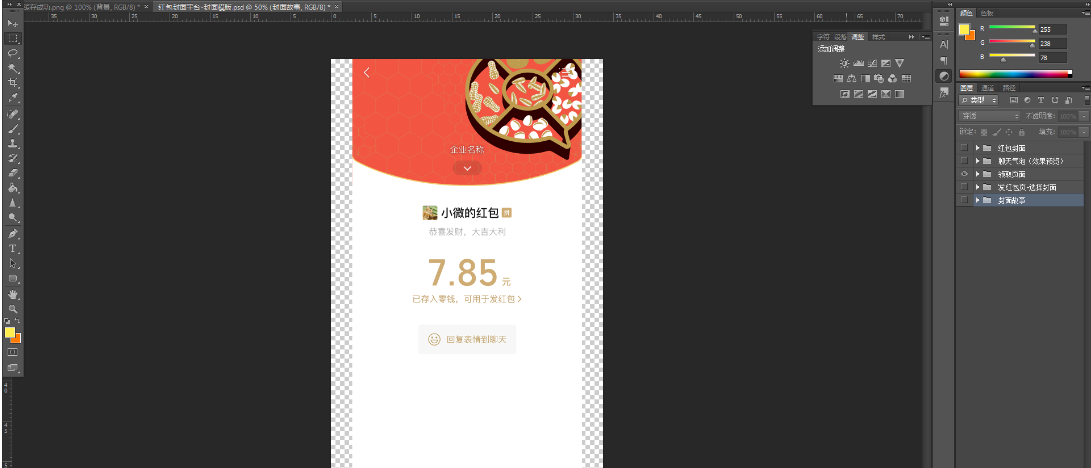Image resolution: width=1091 pixels, height=468 pixels.
Task: Add a Brightness/Contrast adjustment
Action: tap(844, 63)
